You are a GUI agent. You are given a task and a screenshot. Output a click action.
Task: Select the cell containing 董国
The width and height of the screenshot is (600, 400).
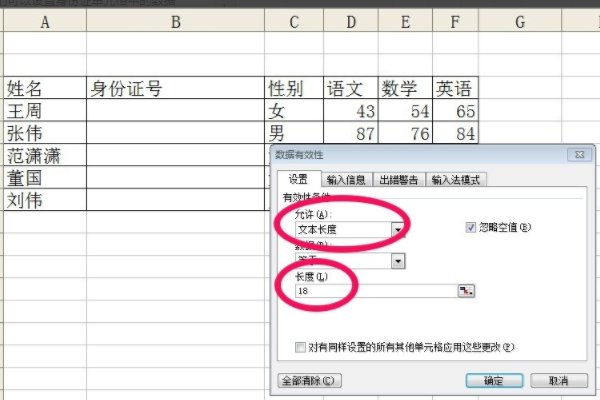(45, 178)
